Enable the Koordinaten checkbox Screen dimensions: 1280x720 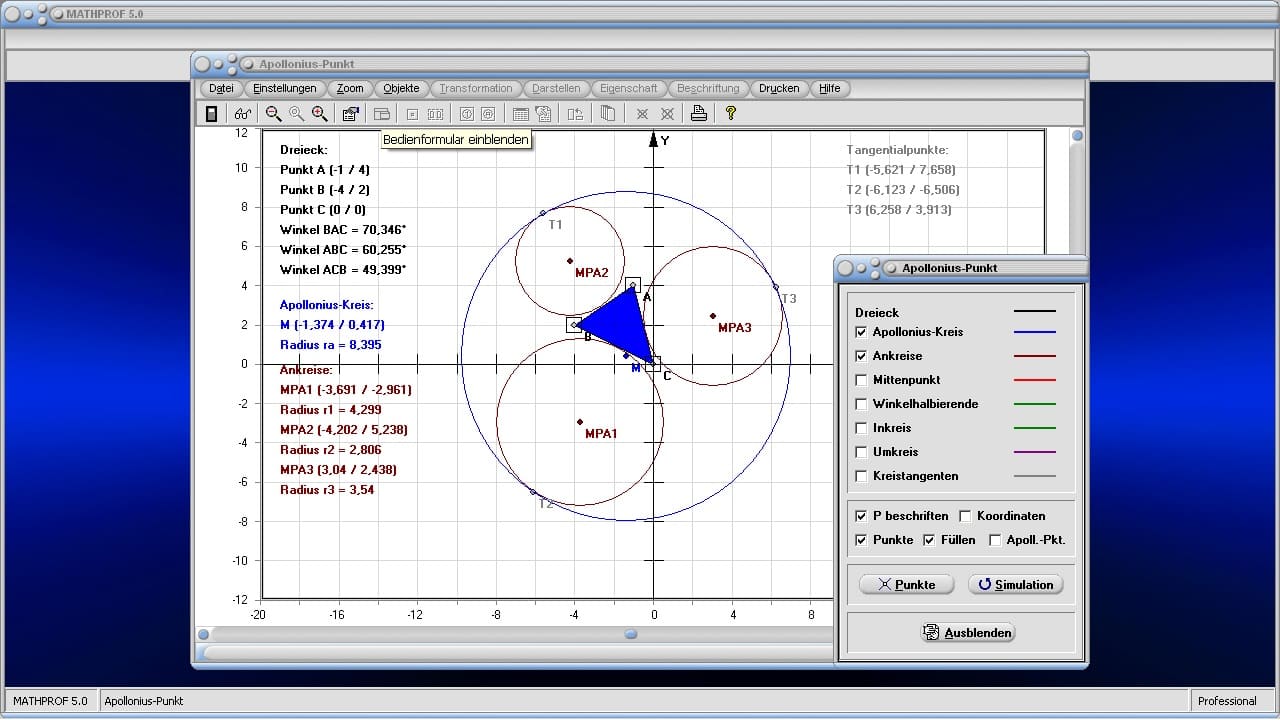[965, 516]
